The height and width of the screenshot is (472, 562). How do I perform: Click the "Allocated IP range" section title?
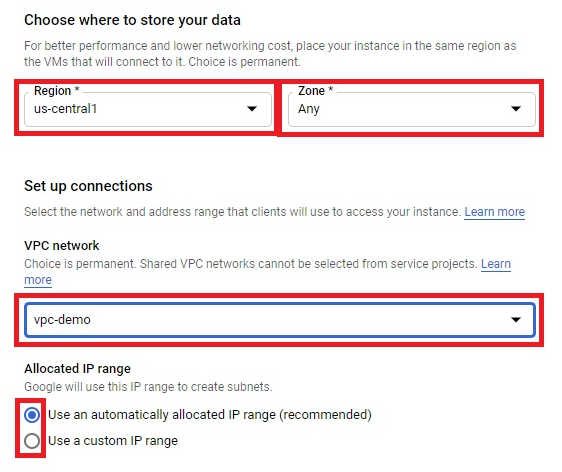77,369
